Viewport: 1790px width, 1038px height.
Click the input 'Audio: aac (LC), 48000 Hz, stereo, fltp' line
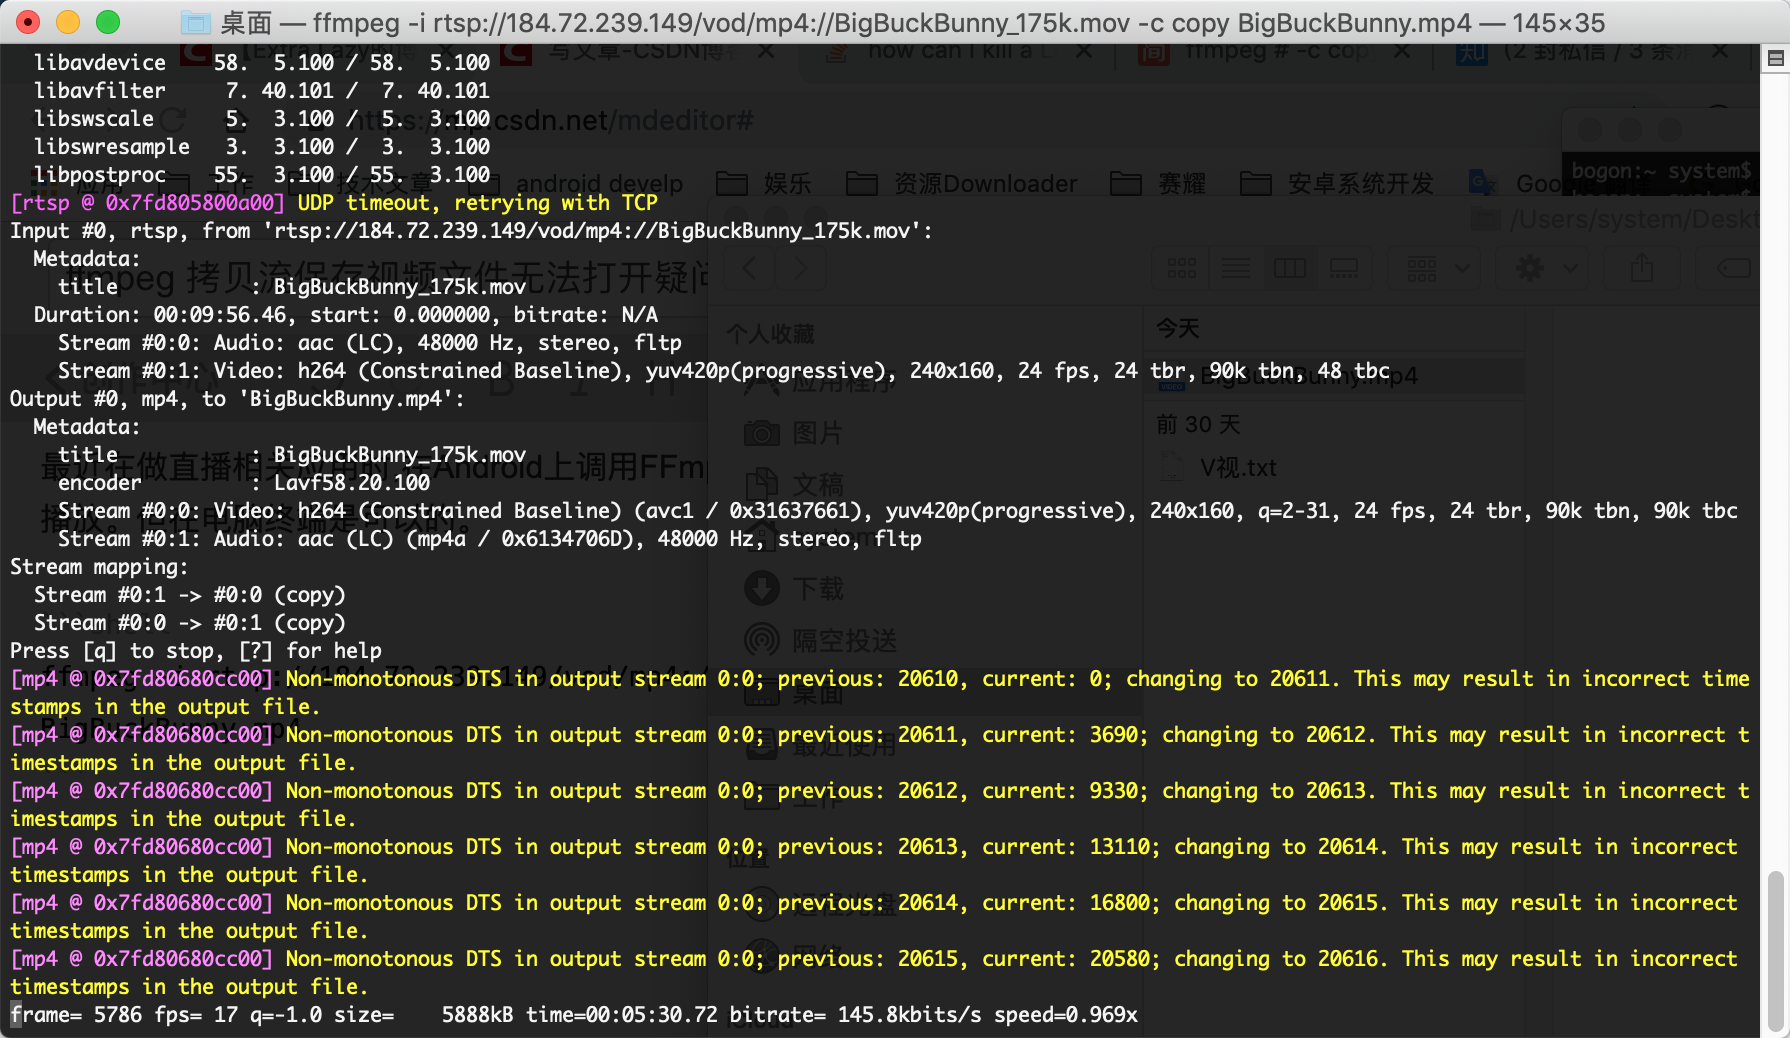[370, 342]
